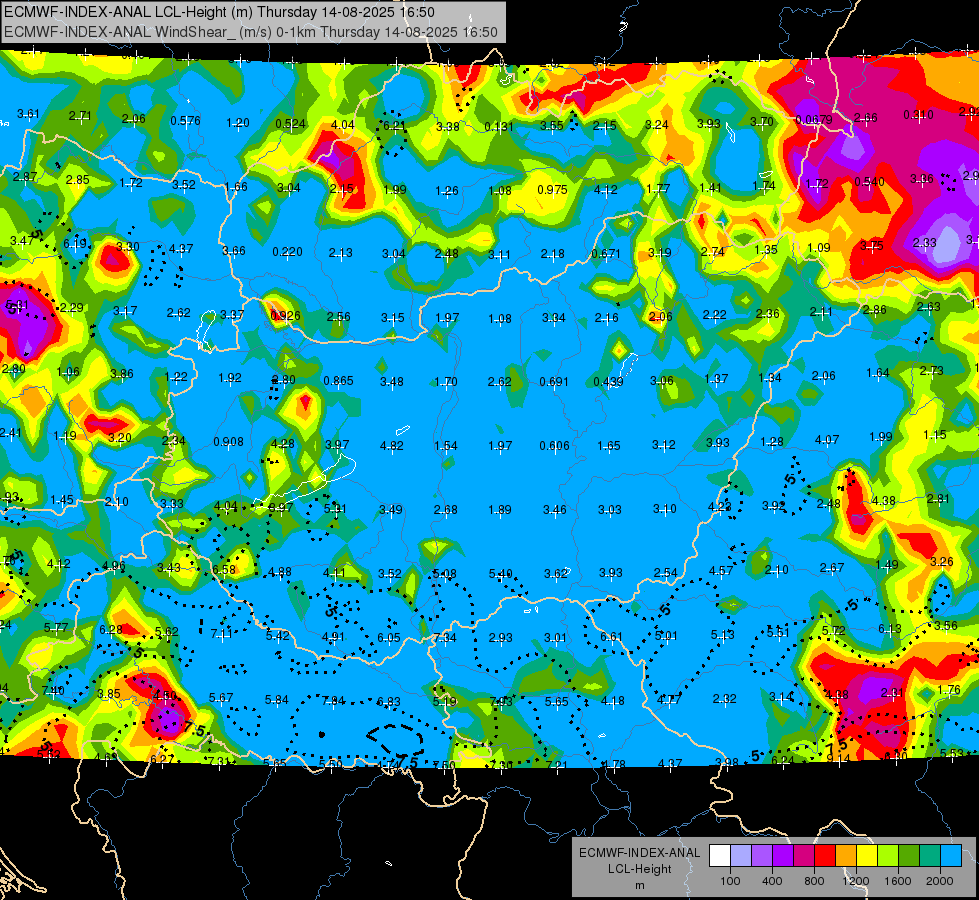Click the 1600 tick label in the legend

tap(898, 881)
